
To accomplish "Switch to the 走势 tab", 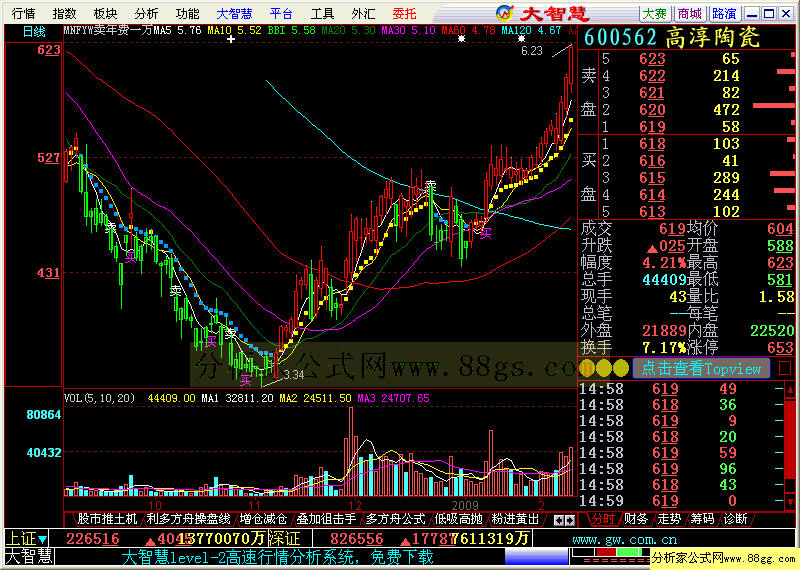I will coord(669,519).
